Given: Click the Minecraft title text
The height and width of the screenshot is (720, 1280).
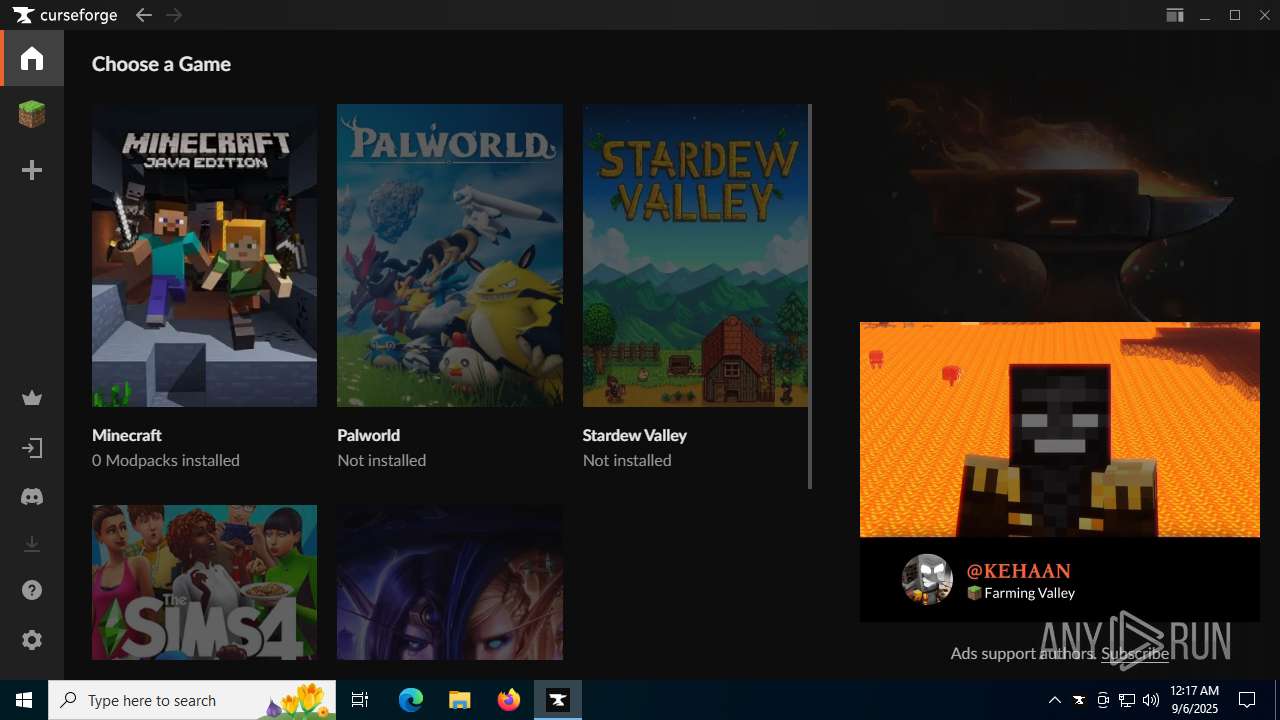Looking at the screenshot, I should [x=127, y=435].
